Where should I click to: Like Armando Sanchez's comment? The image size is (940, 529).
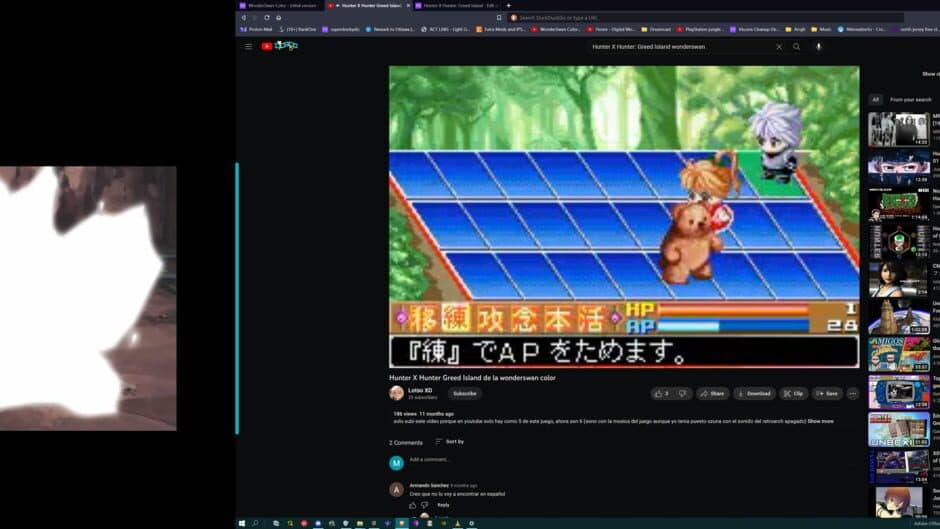[412, 505]
